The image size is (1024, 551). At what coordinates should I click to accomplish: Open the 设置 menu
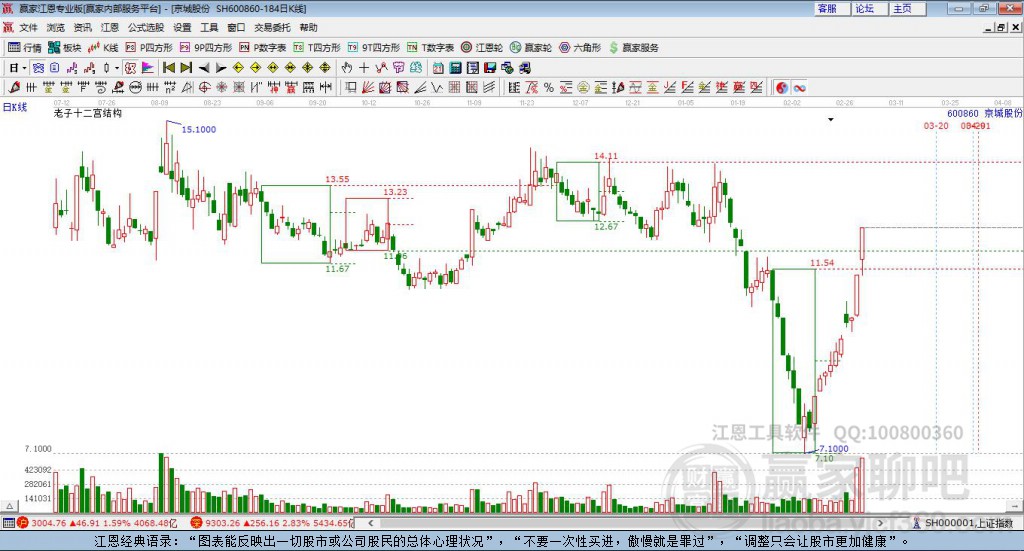pos(182,27)
